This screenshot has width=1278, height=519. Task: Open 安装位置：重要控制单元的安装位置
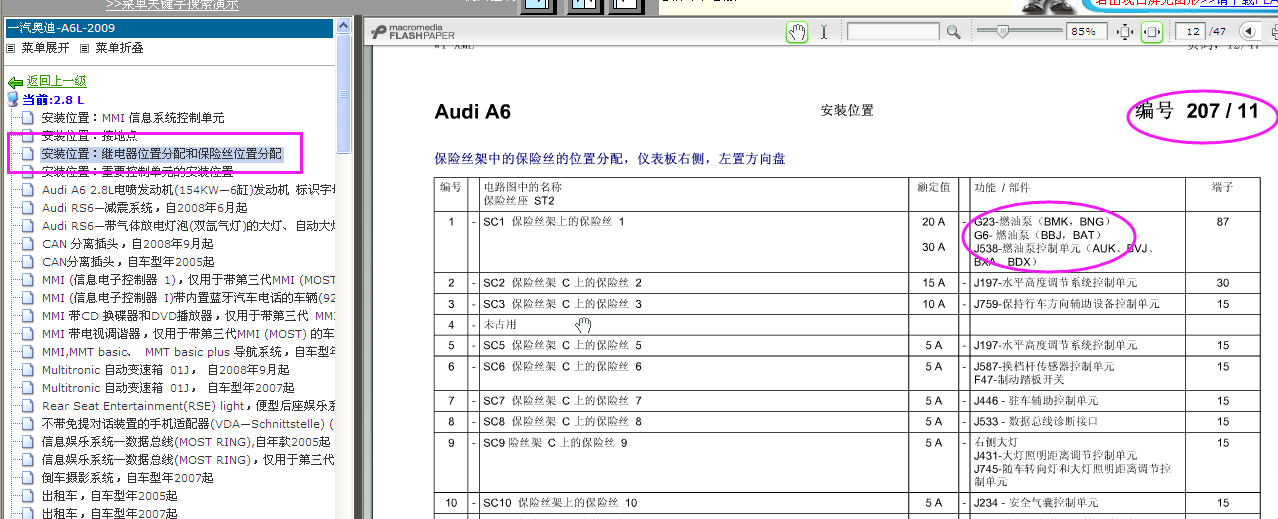click(x=137, y=172)
